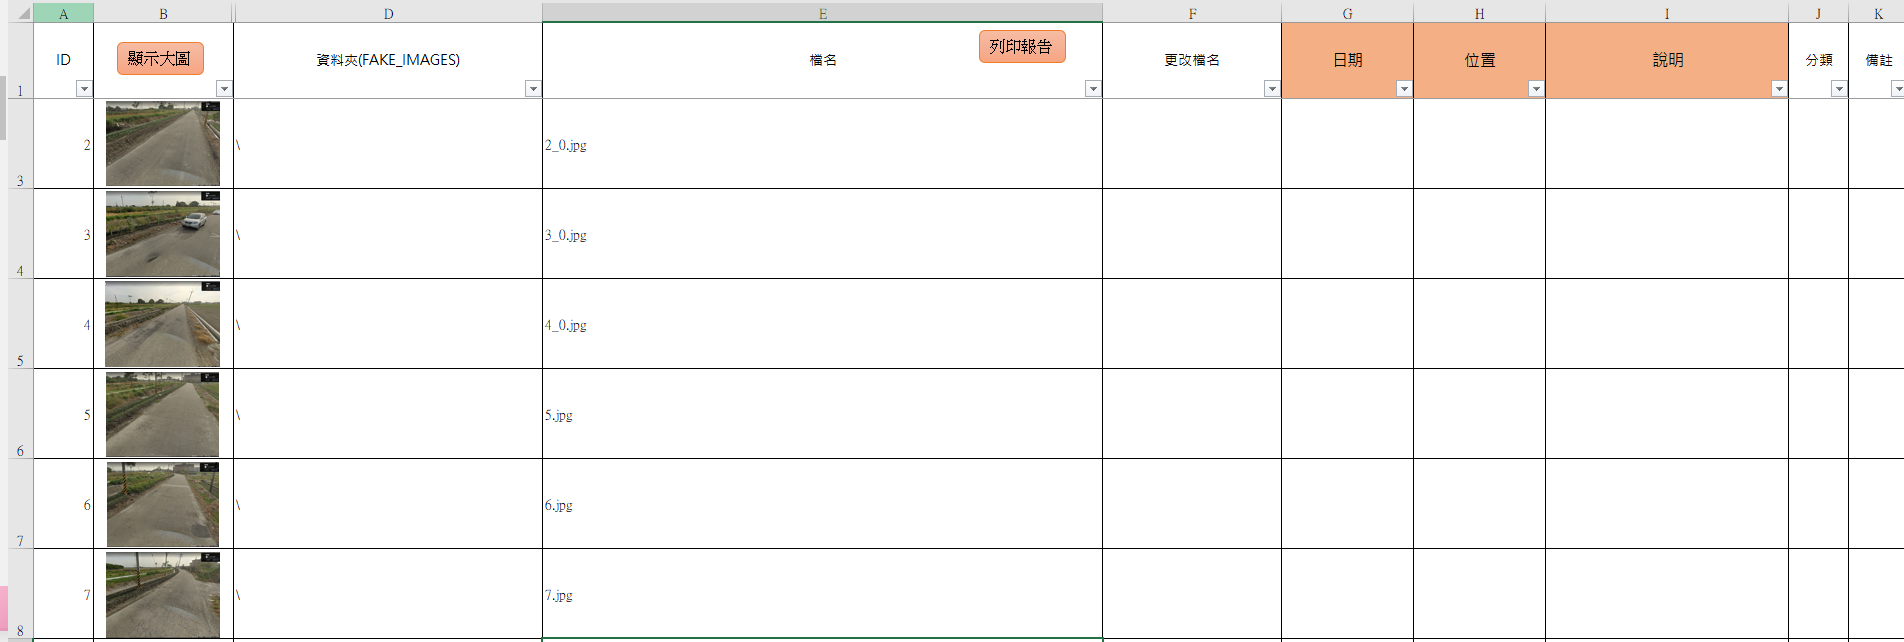Open the 位置 column filter dropdown
Viewport: 1904px width, 642px height.
(1536, 89)
